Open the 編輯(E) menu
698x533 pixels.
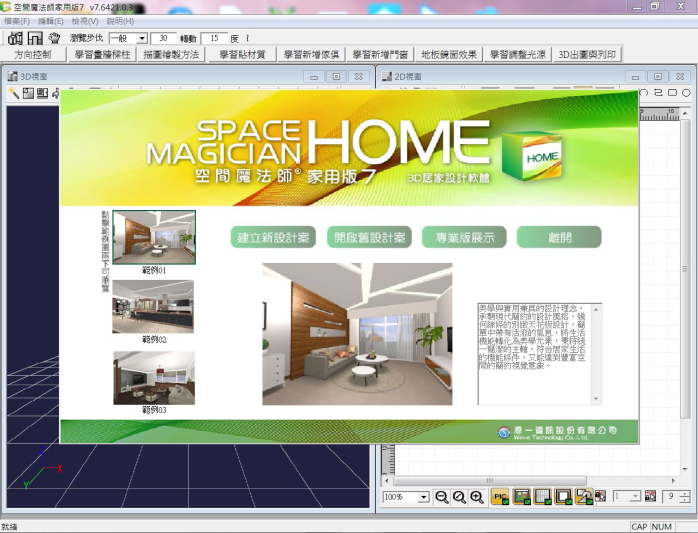pos(50,21)
